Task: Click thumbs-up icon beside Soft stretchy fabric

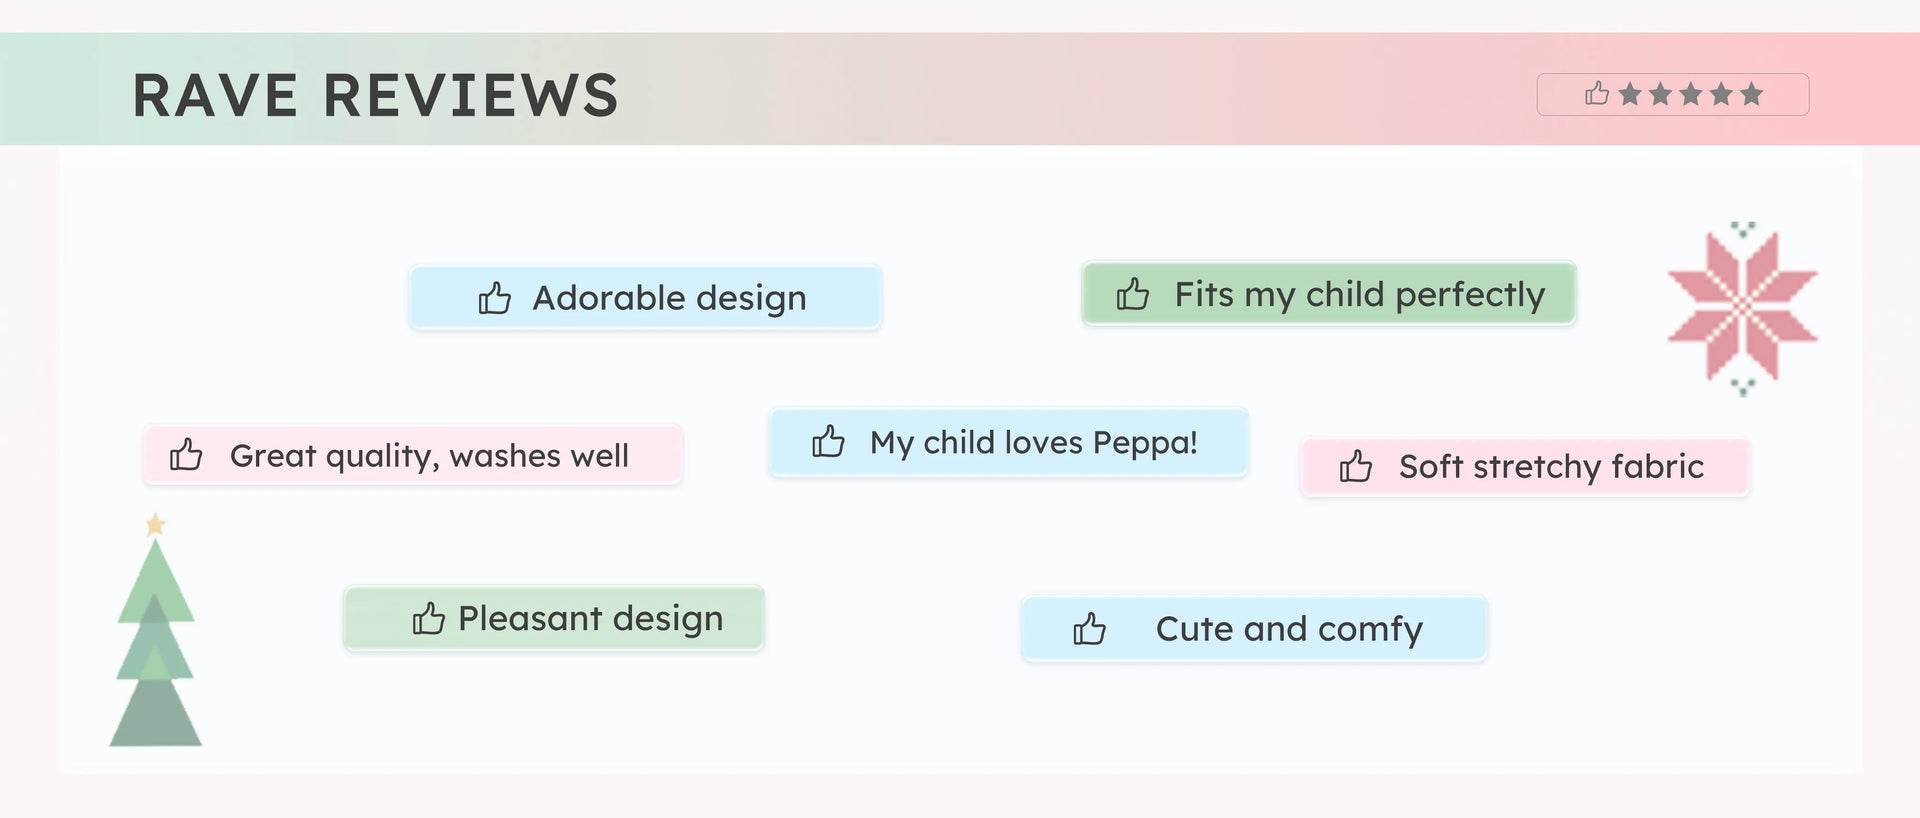Action: pyautogui.click(x=1356, y=466)
